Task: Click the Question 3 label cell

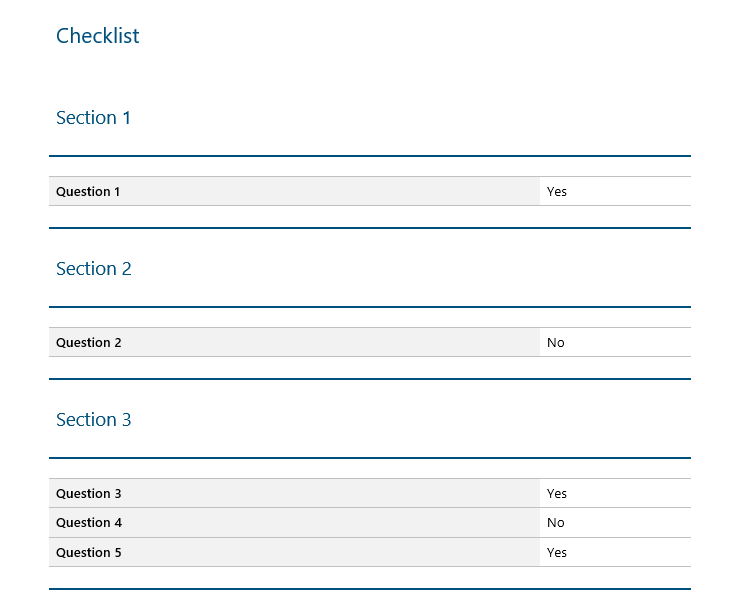Action: click(x=88, y=493)
